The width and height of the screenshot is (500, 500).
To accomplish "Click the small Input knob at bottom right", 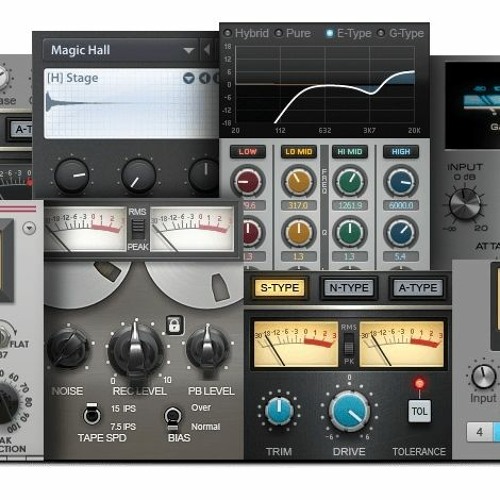I will [x=483, y=377].
